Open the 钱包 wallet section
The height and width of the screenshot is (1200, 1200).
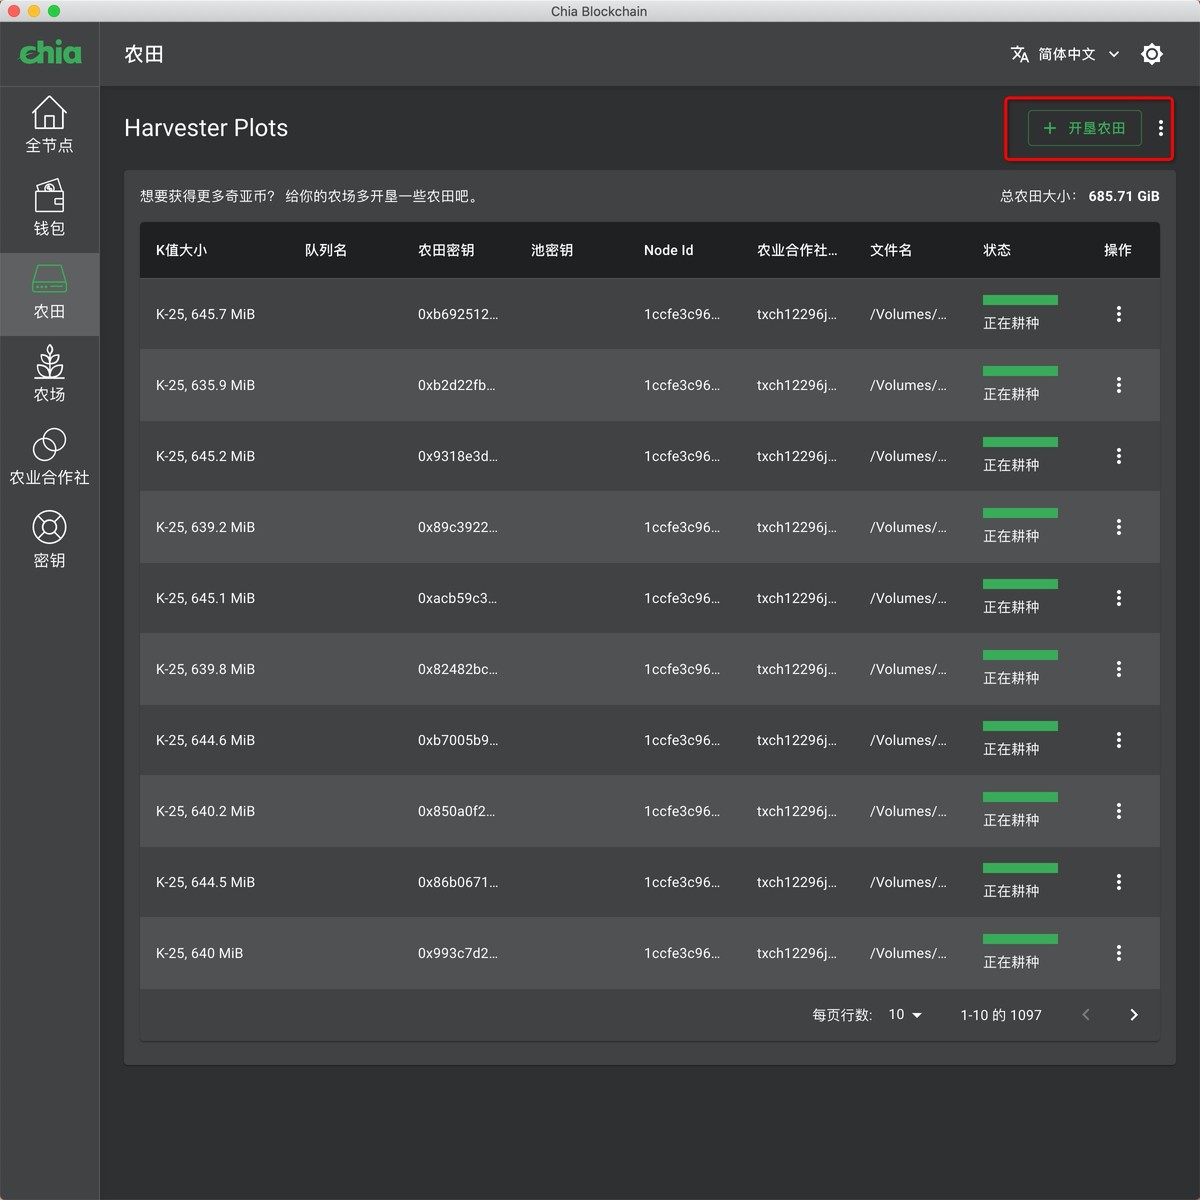pyautogui.click(x=49, y=208)
